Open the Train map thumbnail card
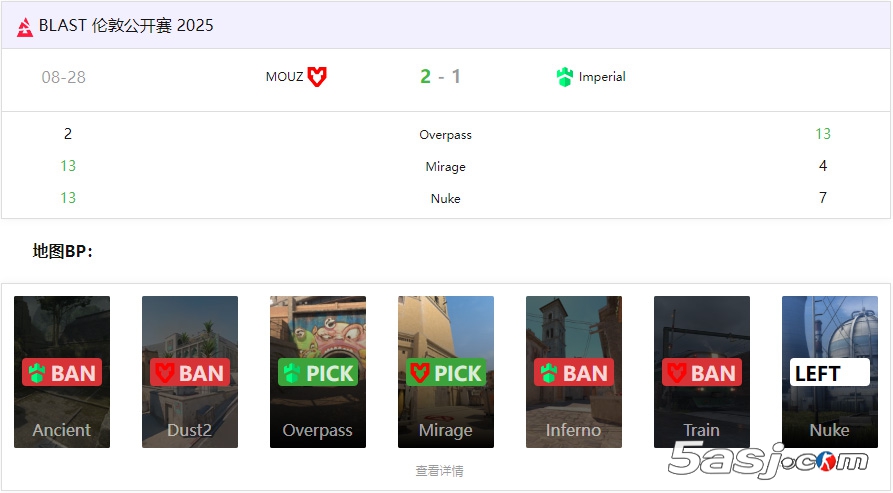The width and height of the screenshot is (893, 493). [702, 372]
